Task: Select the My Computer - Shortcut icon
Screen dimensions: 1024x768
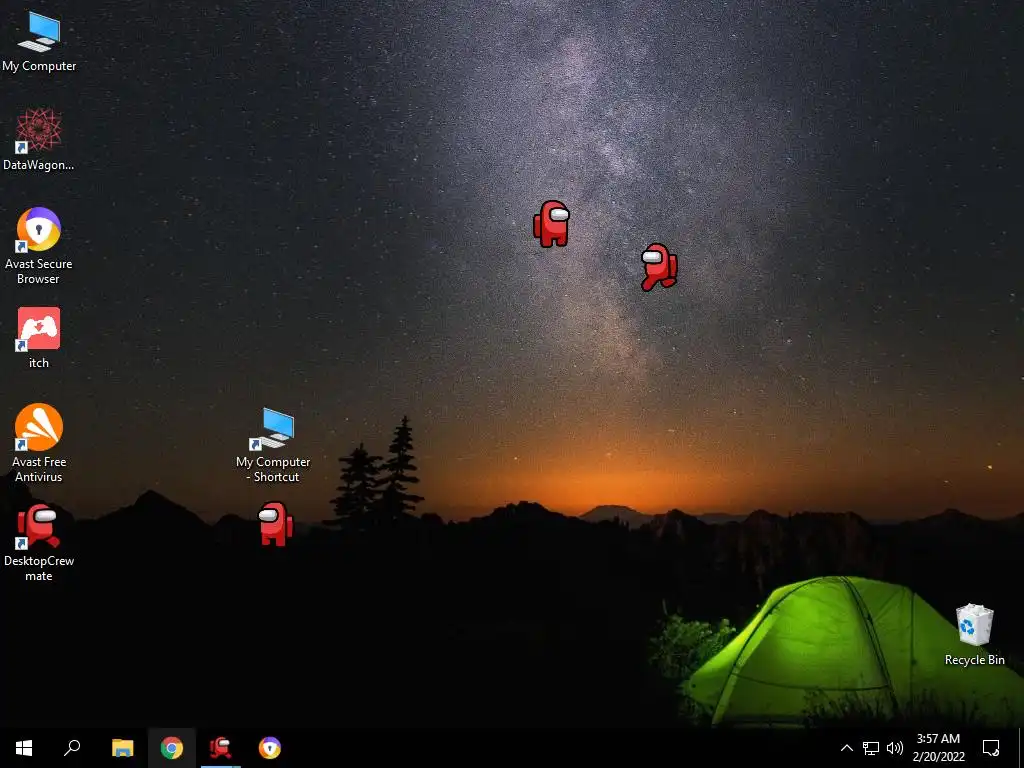Action: (x=274, y=445)
